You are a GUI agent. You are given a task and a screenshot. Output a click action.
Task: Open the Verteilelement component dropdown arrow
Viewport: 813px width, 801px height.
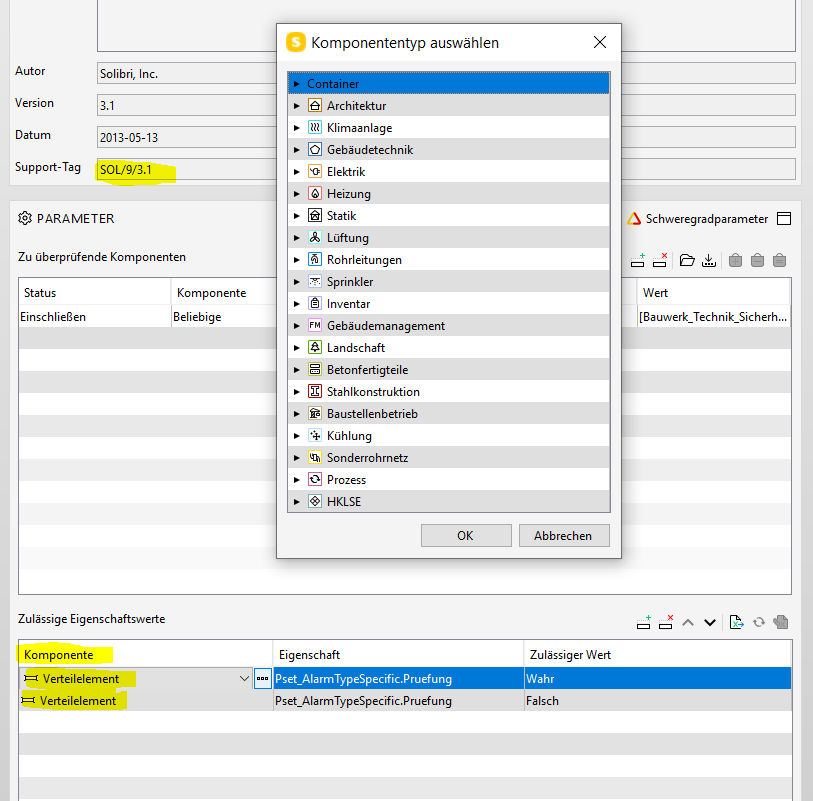(244, 679)
